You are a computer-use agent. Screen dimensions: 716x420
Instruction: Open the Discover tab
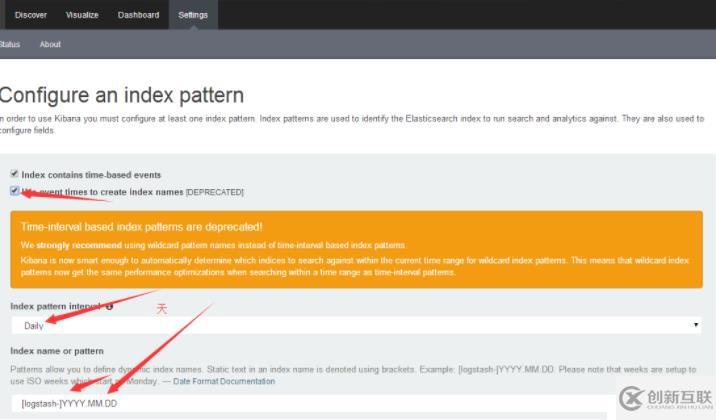click(31, 15)
